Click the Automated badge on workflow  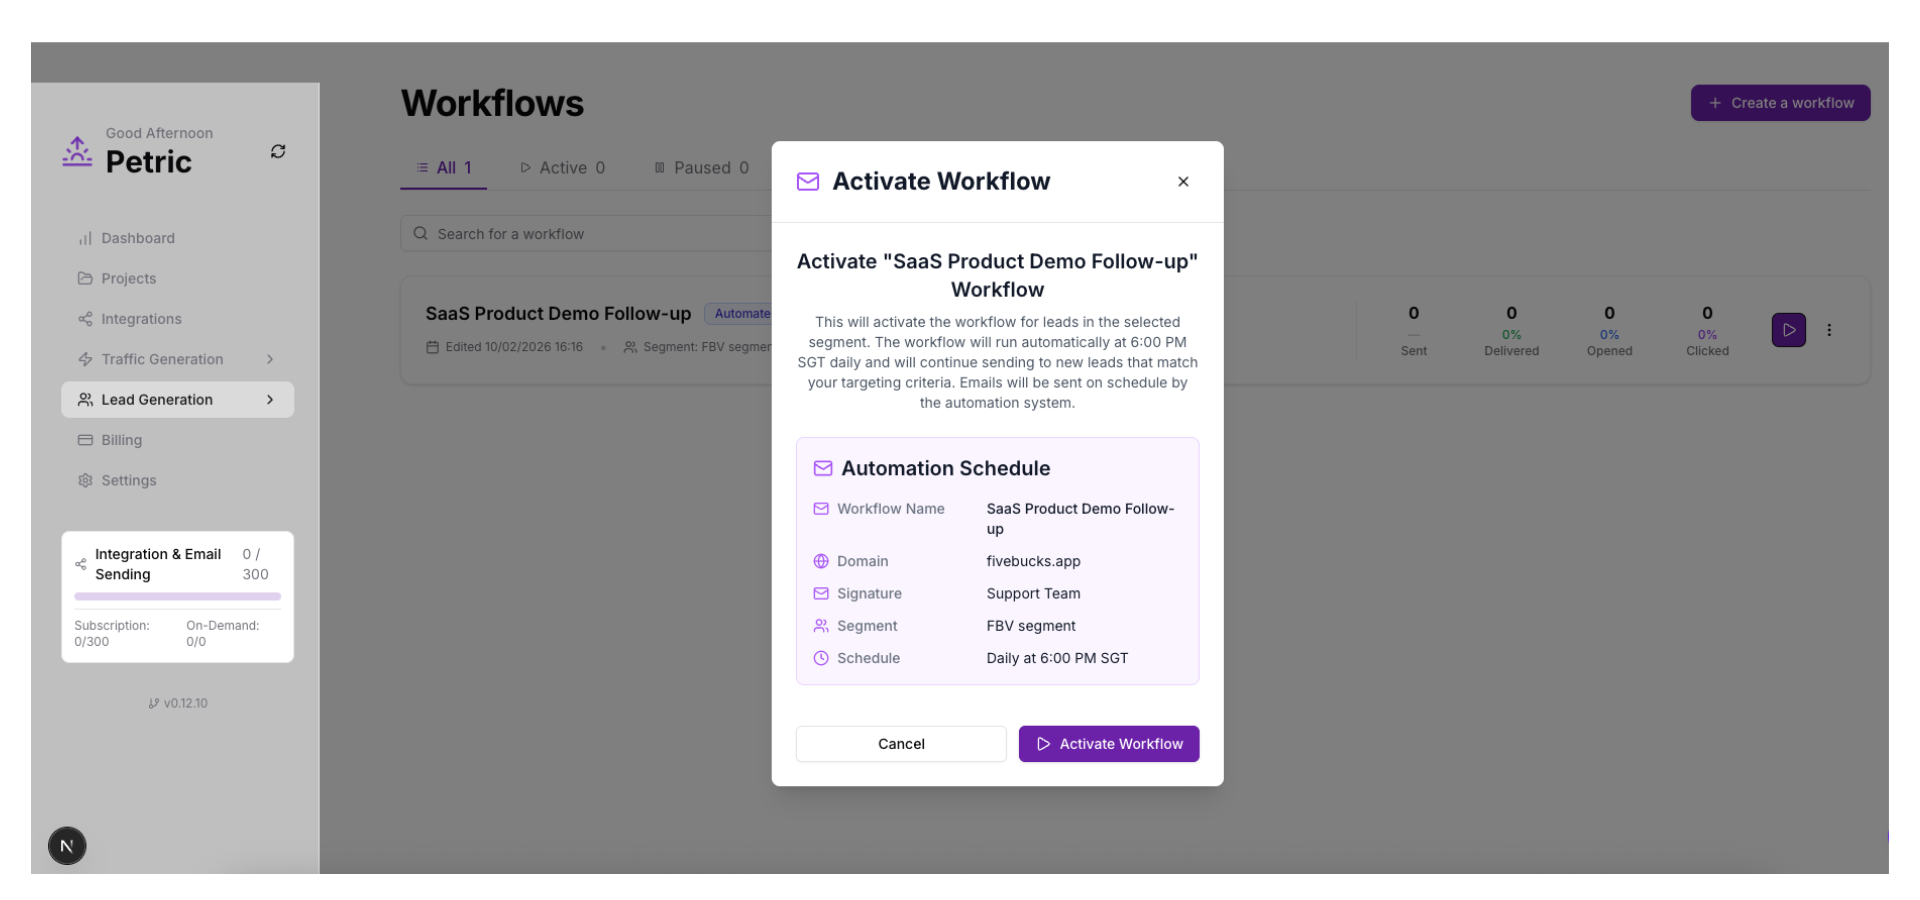pos(739,313)
